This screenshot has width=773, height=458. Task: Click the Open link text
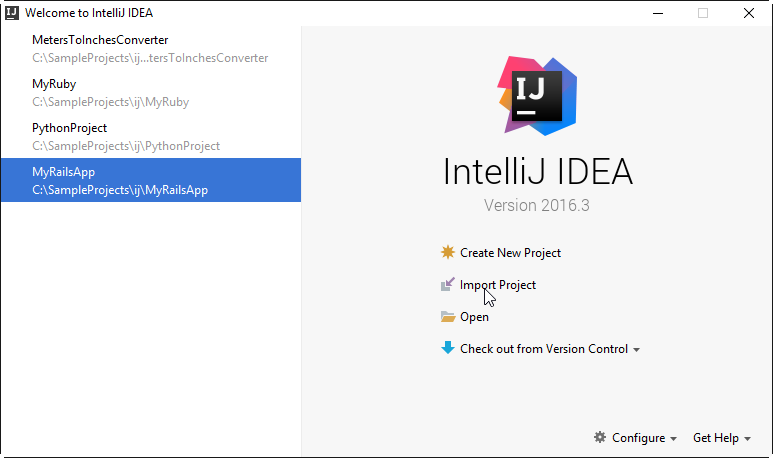[474, 317]
